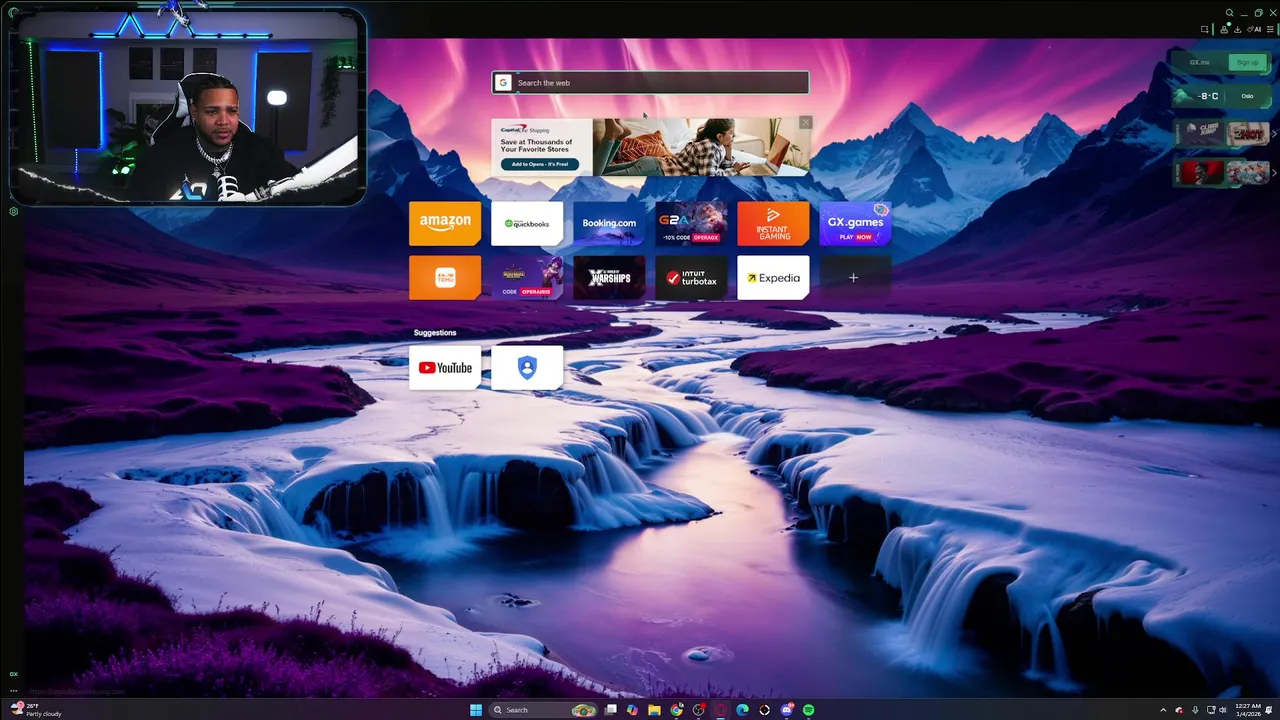Open the Instant Gaming speed dial tile

[x=773, y=223]
